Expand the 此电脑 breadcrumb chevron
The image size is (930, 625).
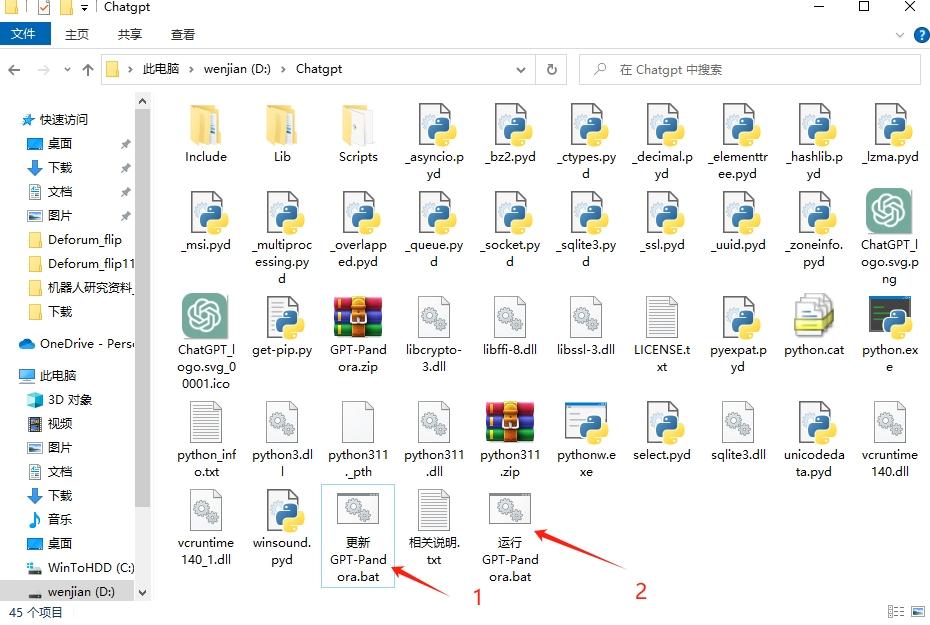coord(191,69)
